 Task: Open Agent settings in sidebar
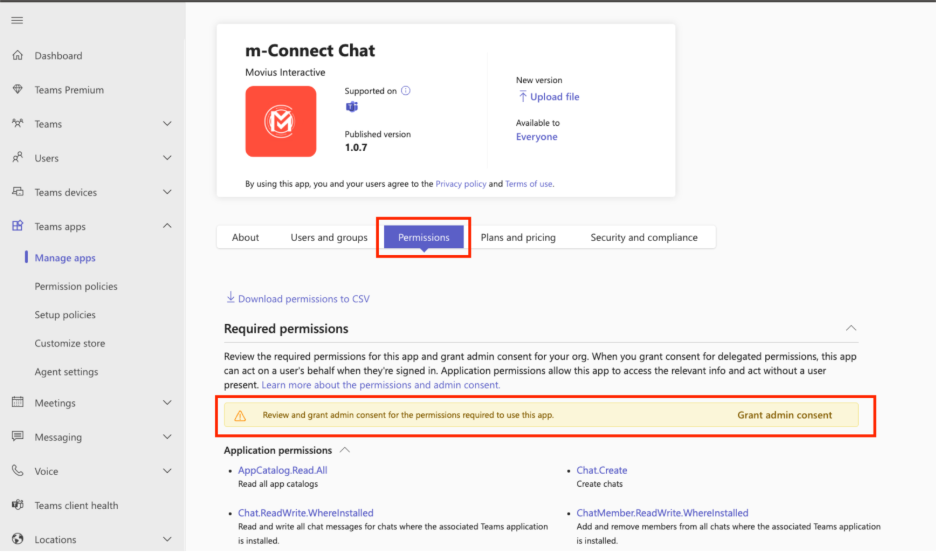(x=66, y=372)
